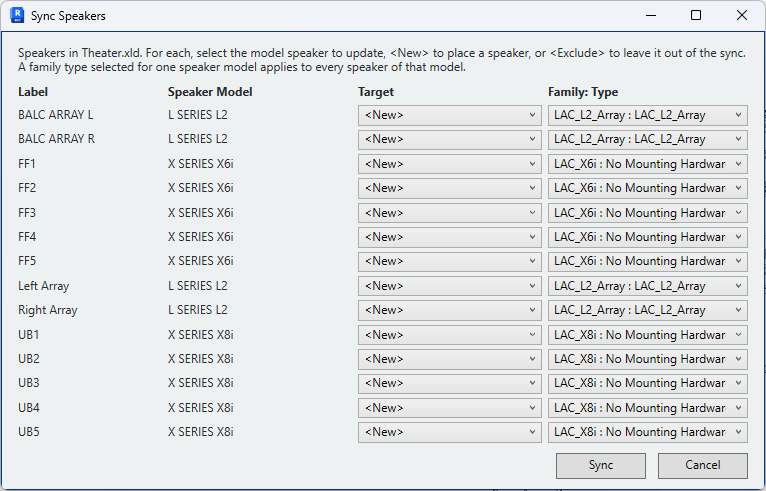This screenshot has height=491, width=766.
Task: Open Family Type dropdown for UB3
Action: pos(648,384)
